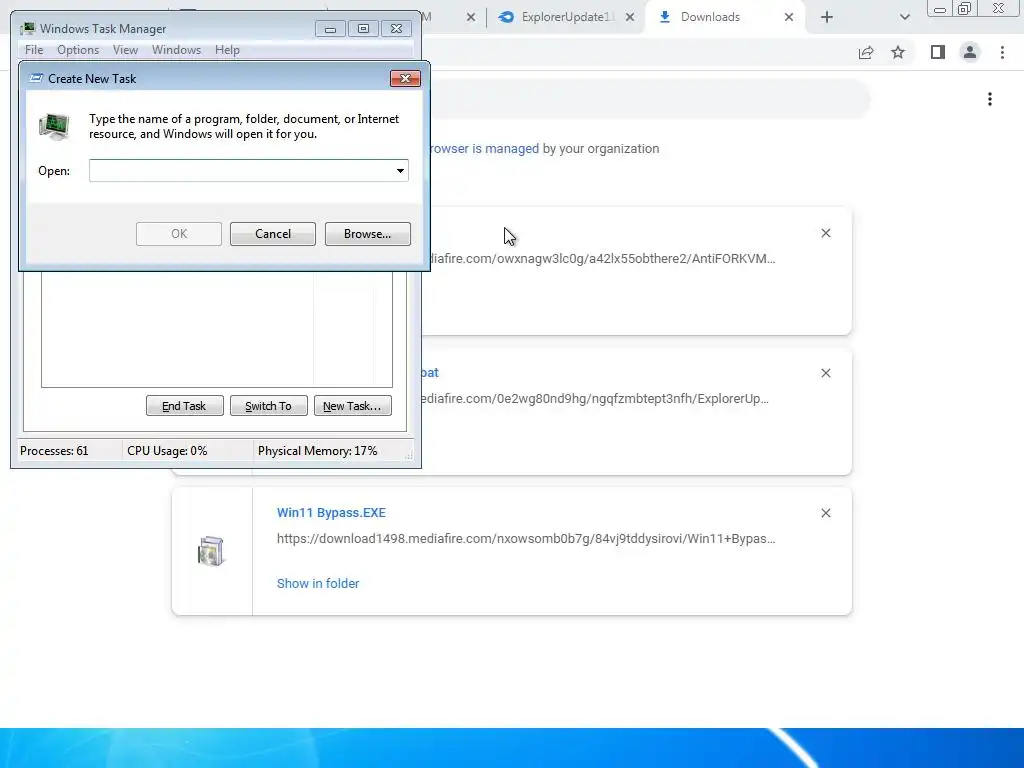Click the ExplorerUpdate mediafire URL

(596, 398)
